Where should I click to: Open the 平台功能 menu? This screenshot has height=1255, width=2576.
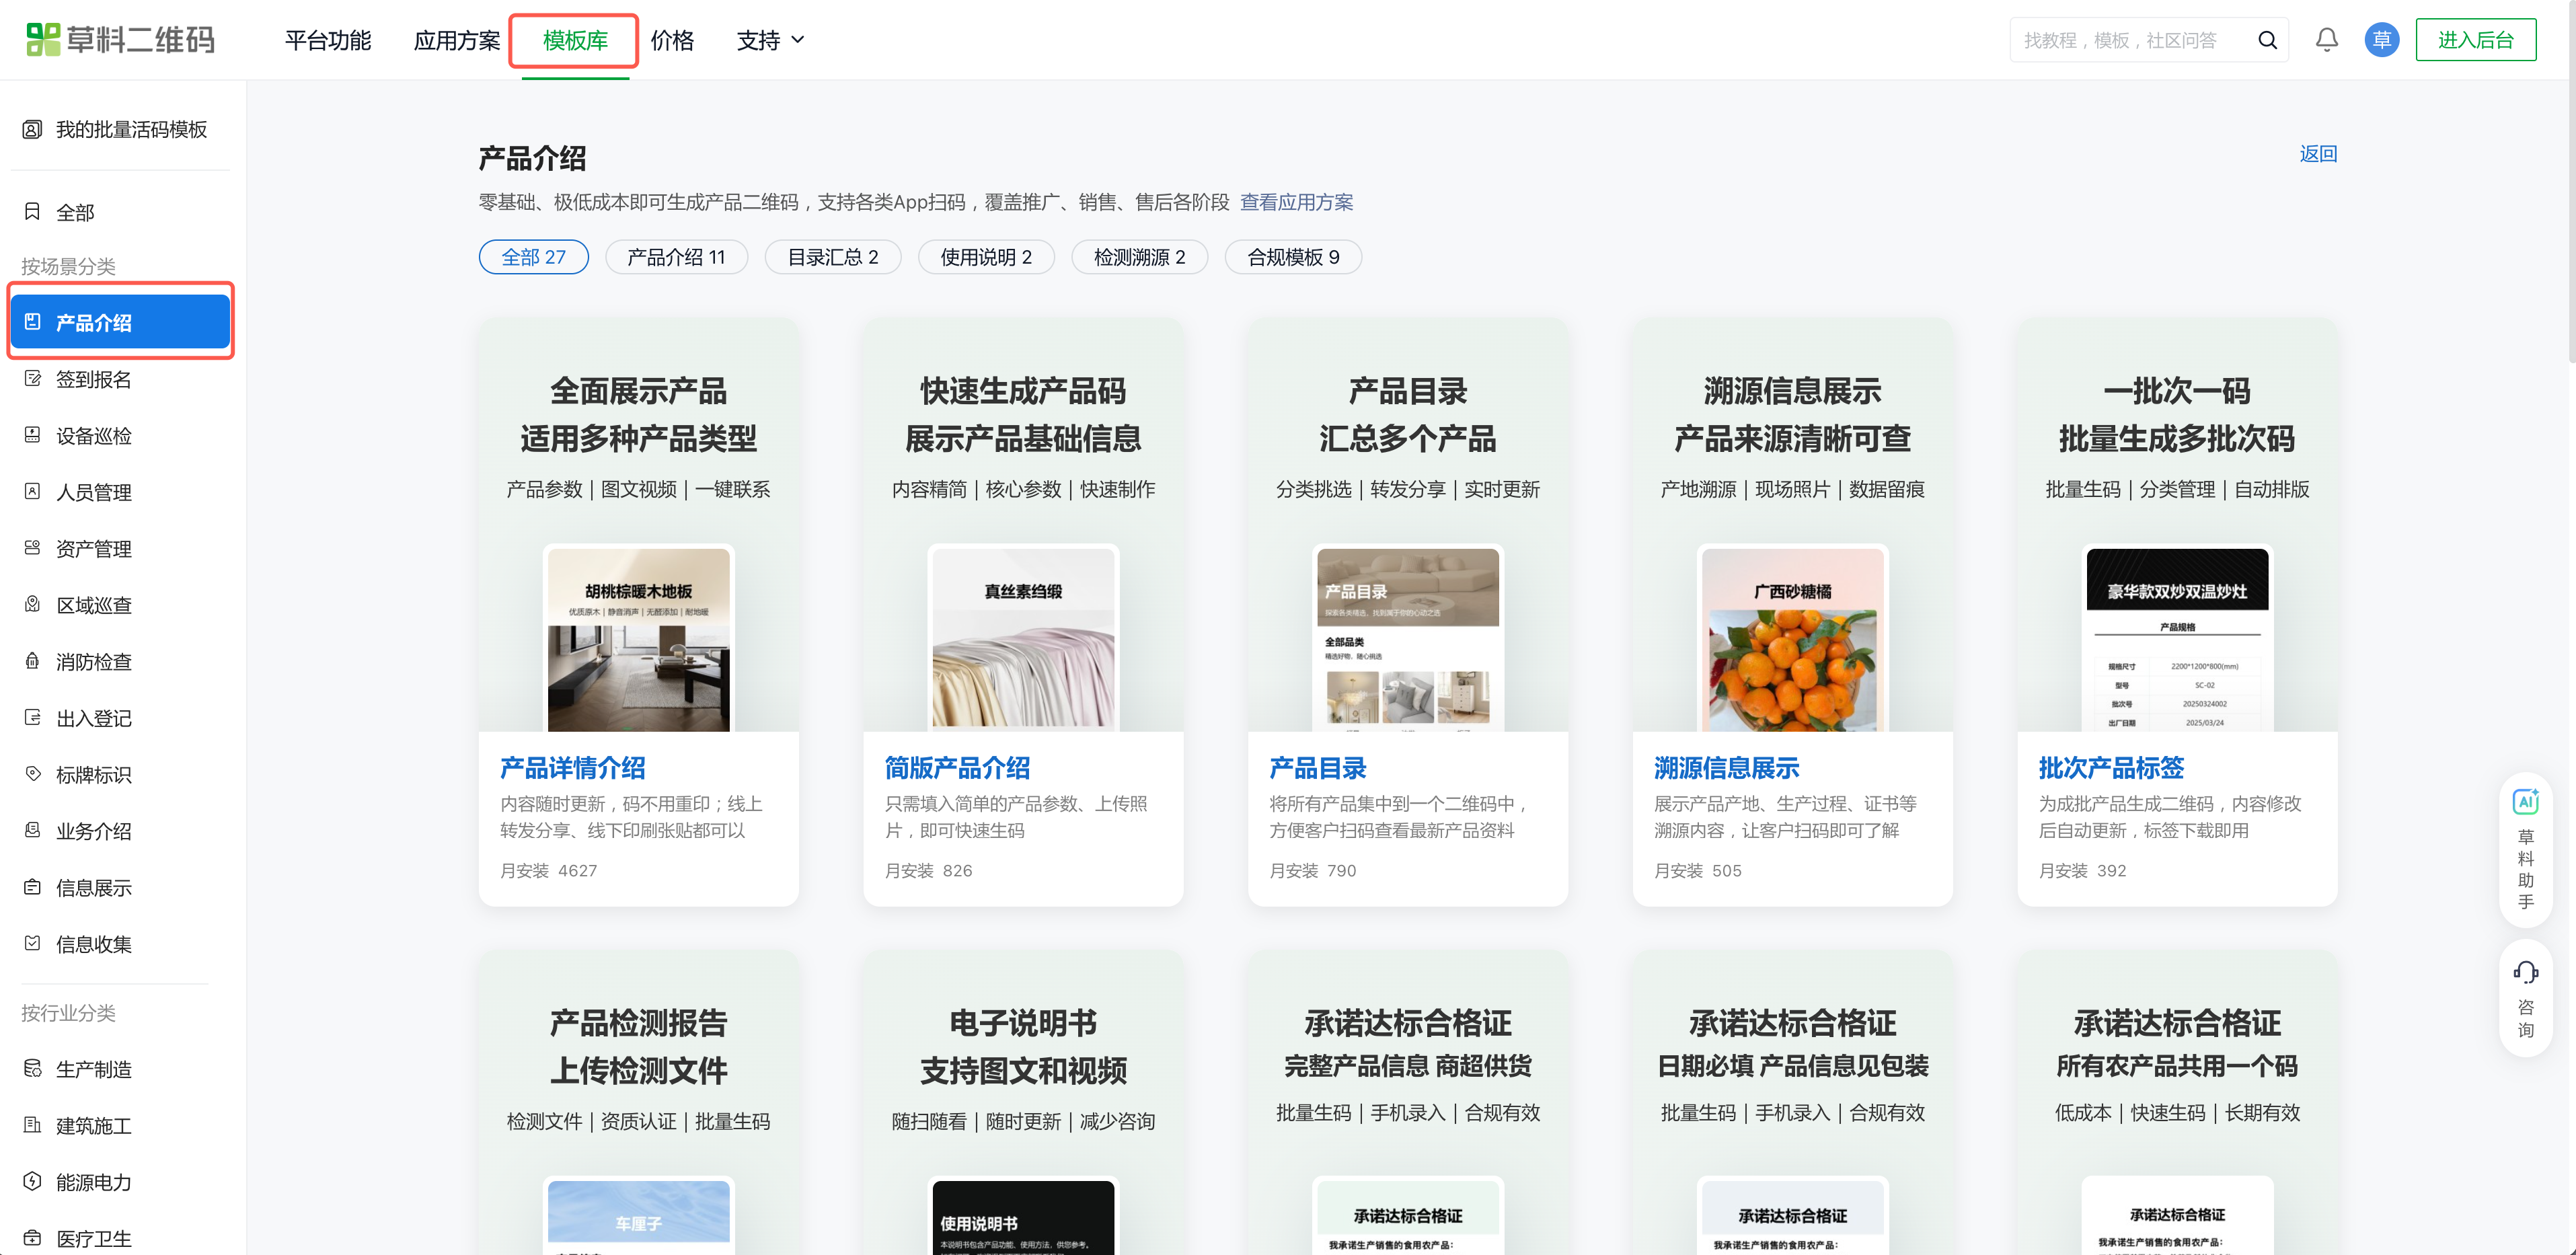(328, 40)
